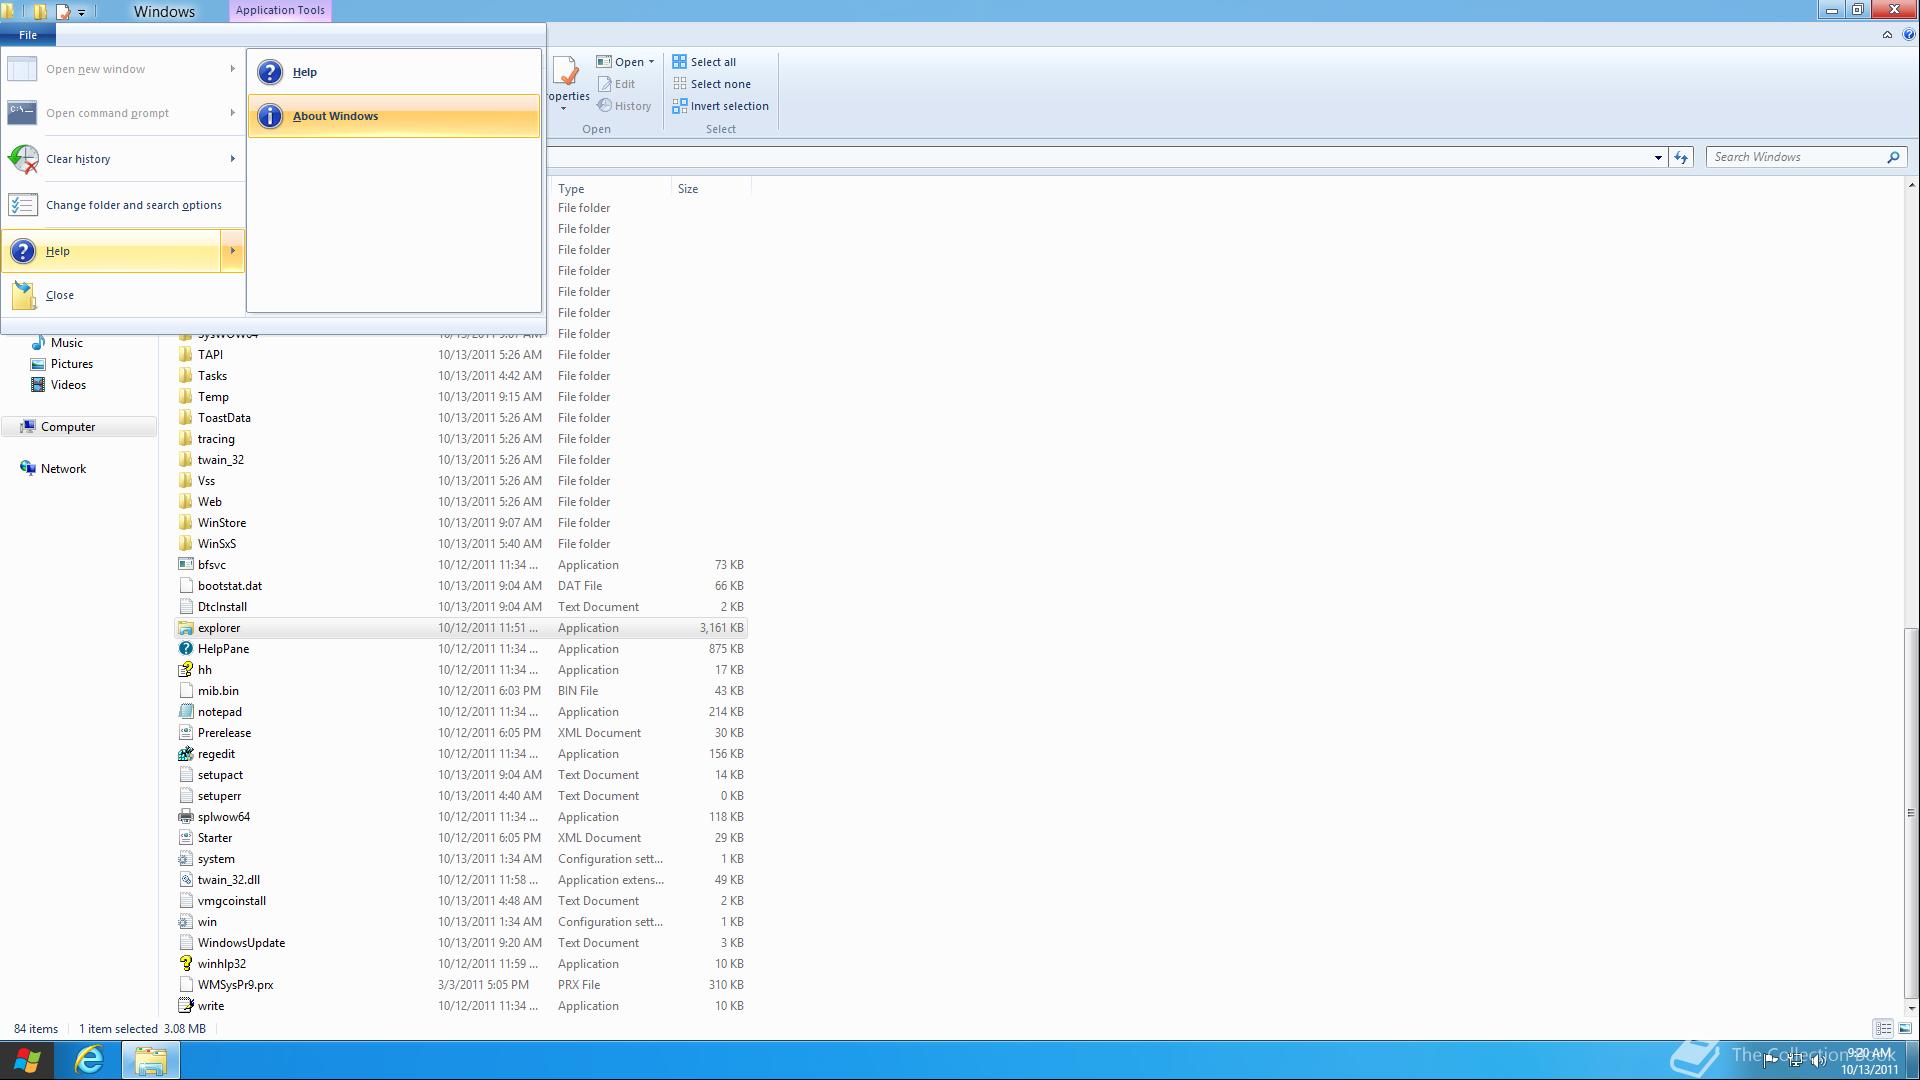Open Quick Access Toolbar dropdown arrow
The image size is (1920, 1080).
(82, 12)
